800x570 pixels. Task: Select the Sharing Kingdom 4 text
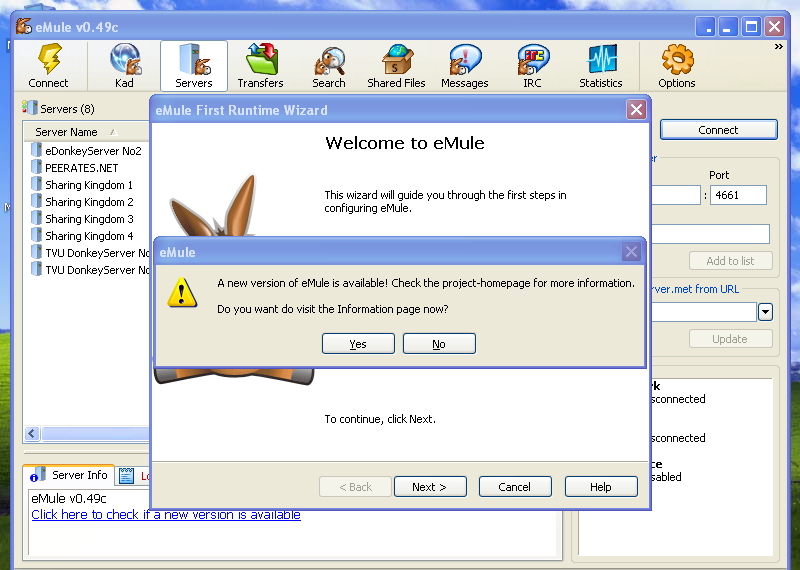(89, 236)
